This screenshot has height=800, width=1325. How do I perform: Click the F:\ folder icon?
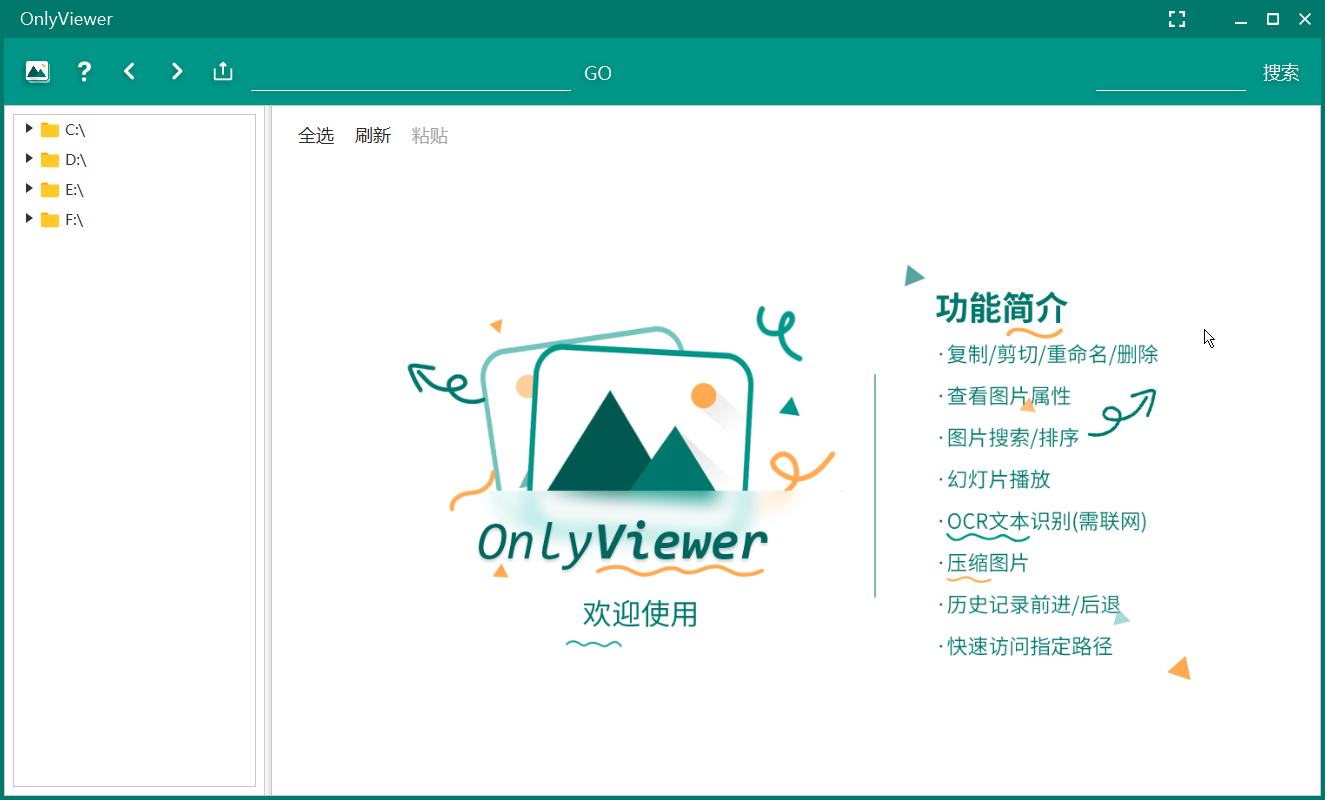tap(50, 219)
